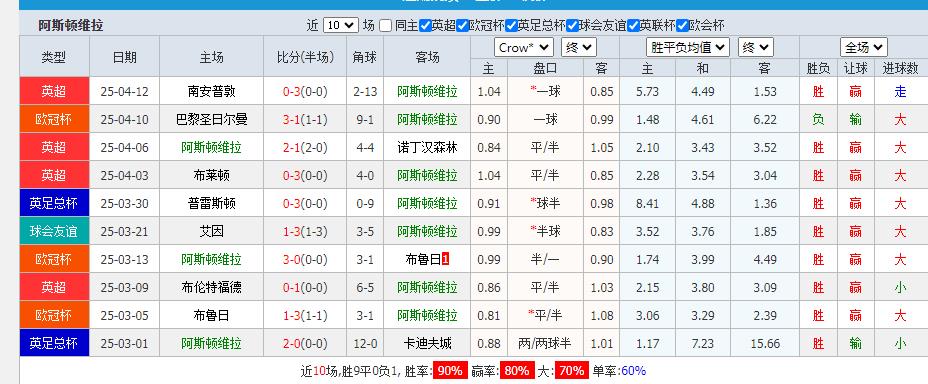The height and width of the screenshot is (384, 928).
Task: Open home team 艾因 link
Action: tap(211, 231)
